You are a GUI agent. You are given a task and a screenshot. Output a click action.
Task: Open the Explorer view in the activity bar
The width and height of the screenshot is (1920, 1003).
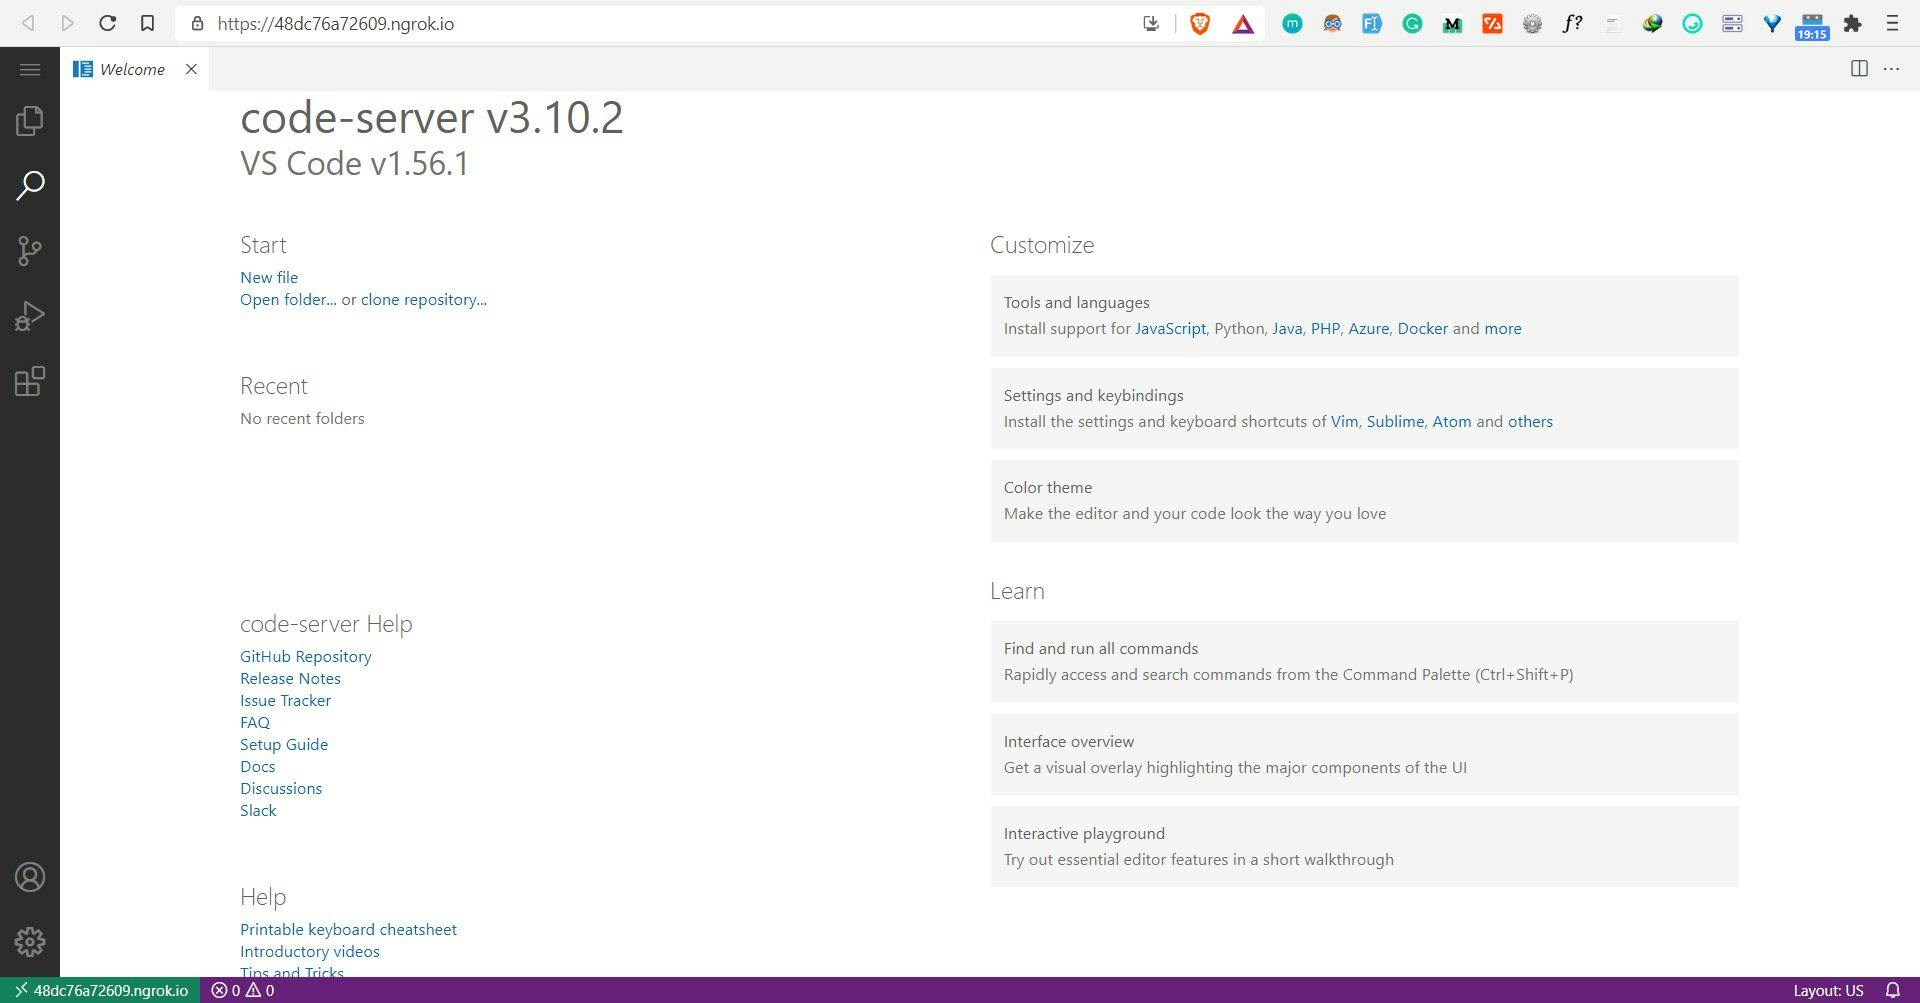click(x=30, y=120)
